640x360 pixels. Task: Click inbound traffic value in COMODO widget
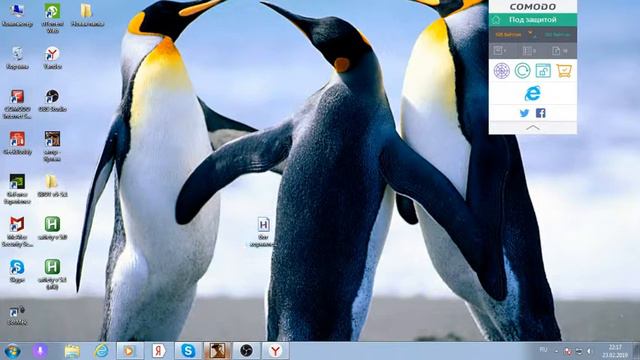tap(509, 35)
